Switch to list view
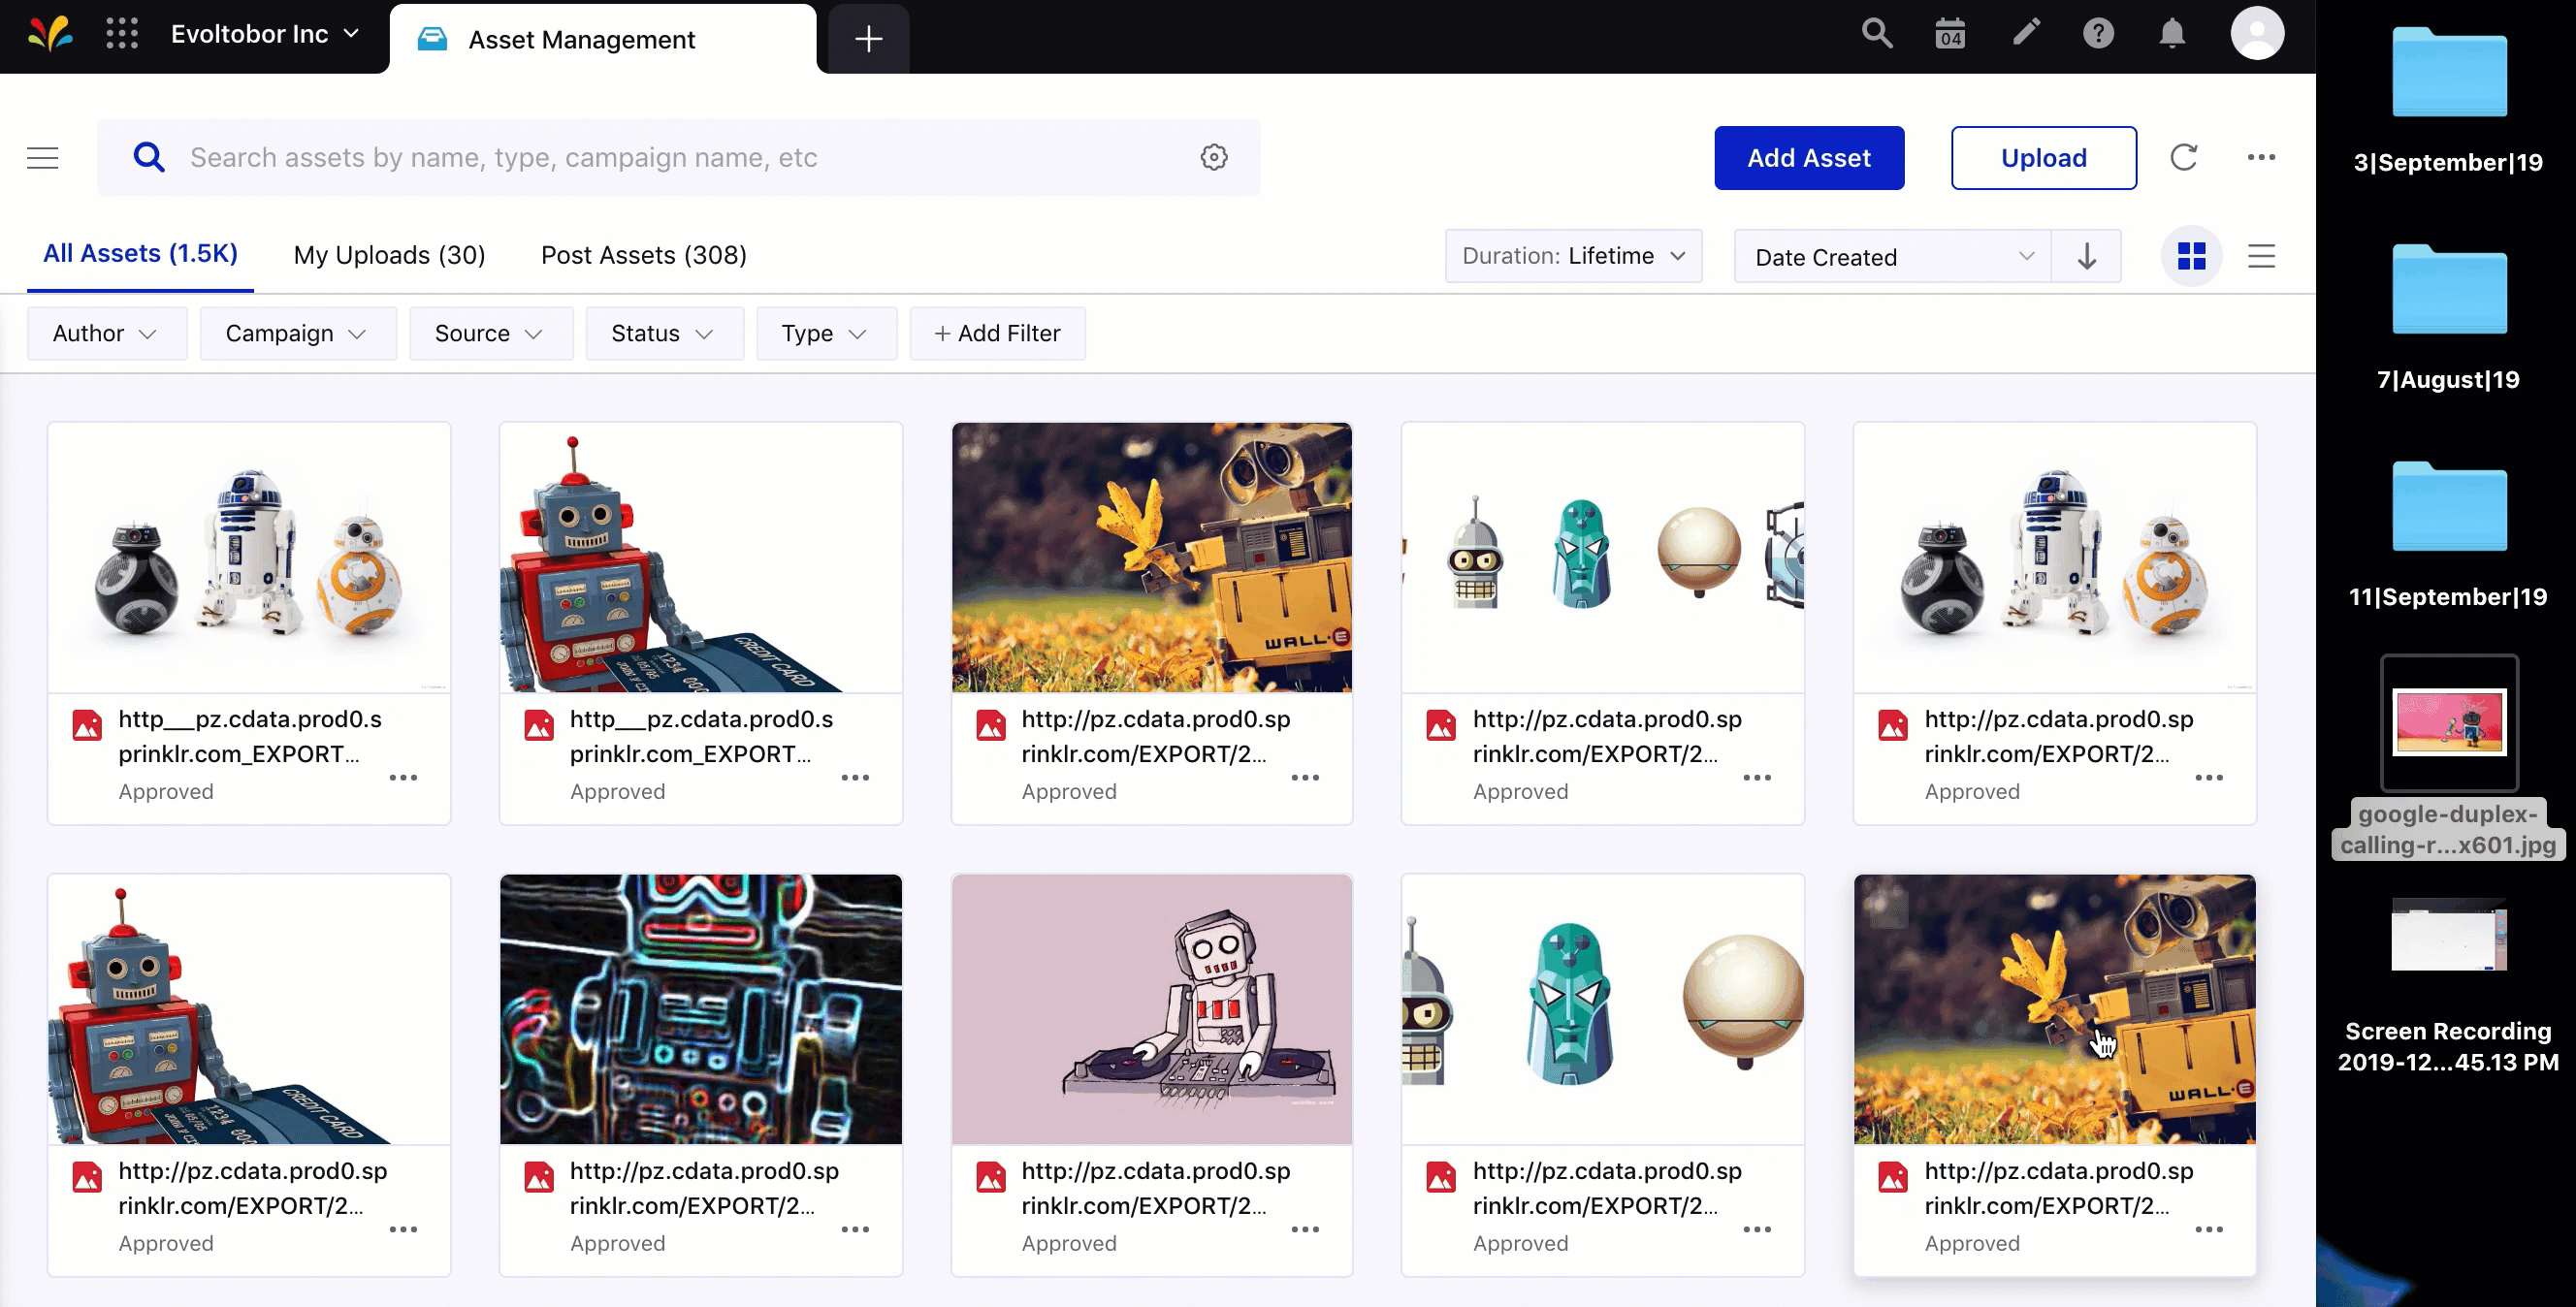The height and width of the screenshot is (1307, 2576). (2261, 257)
